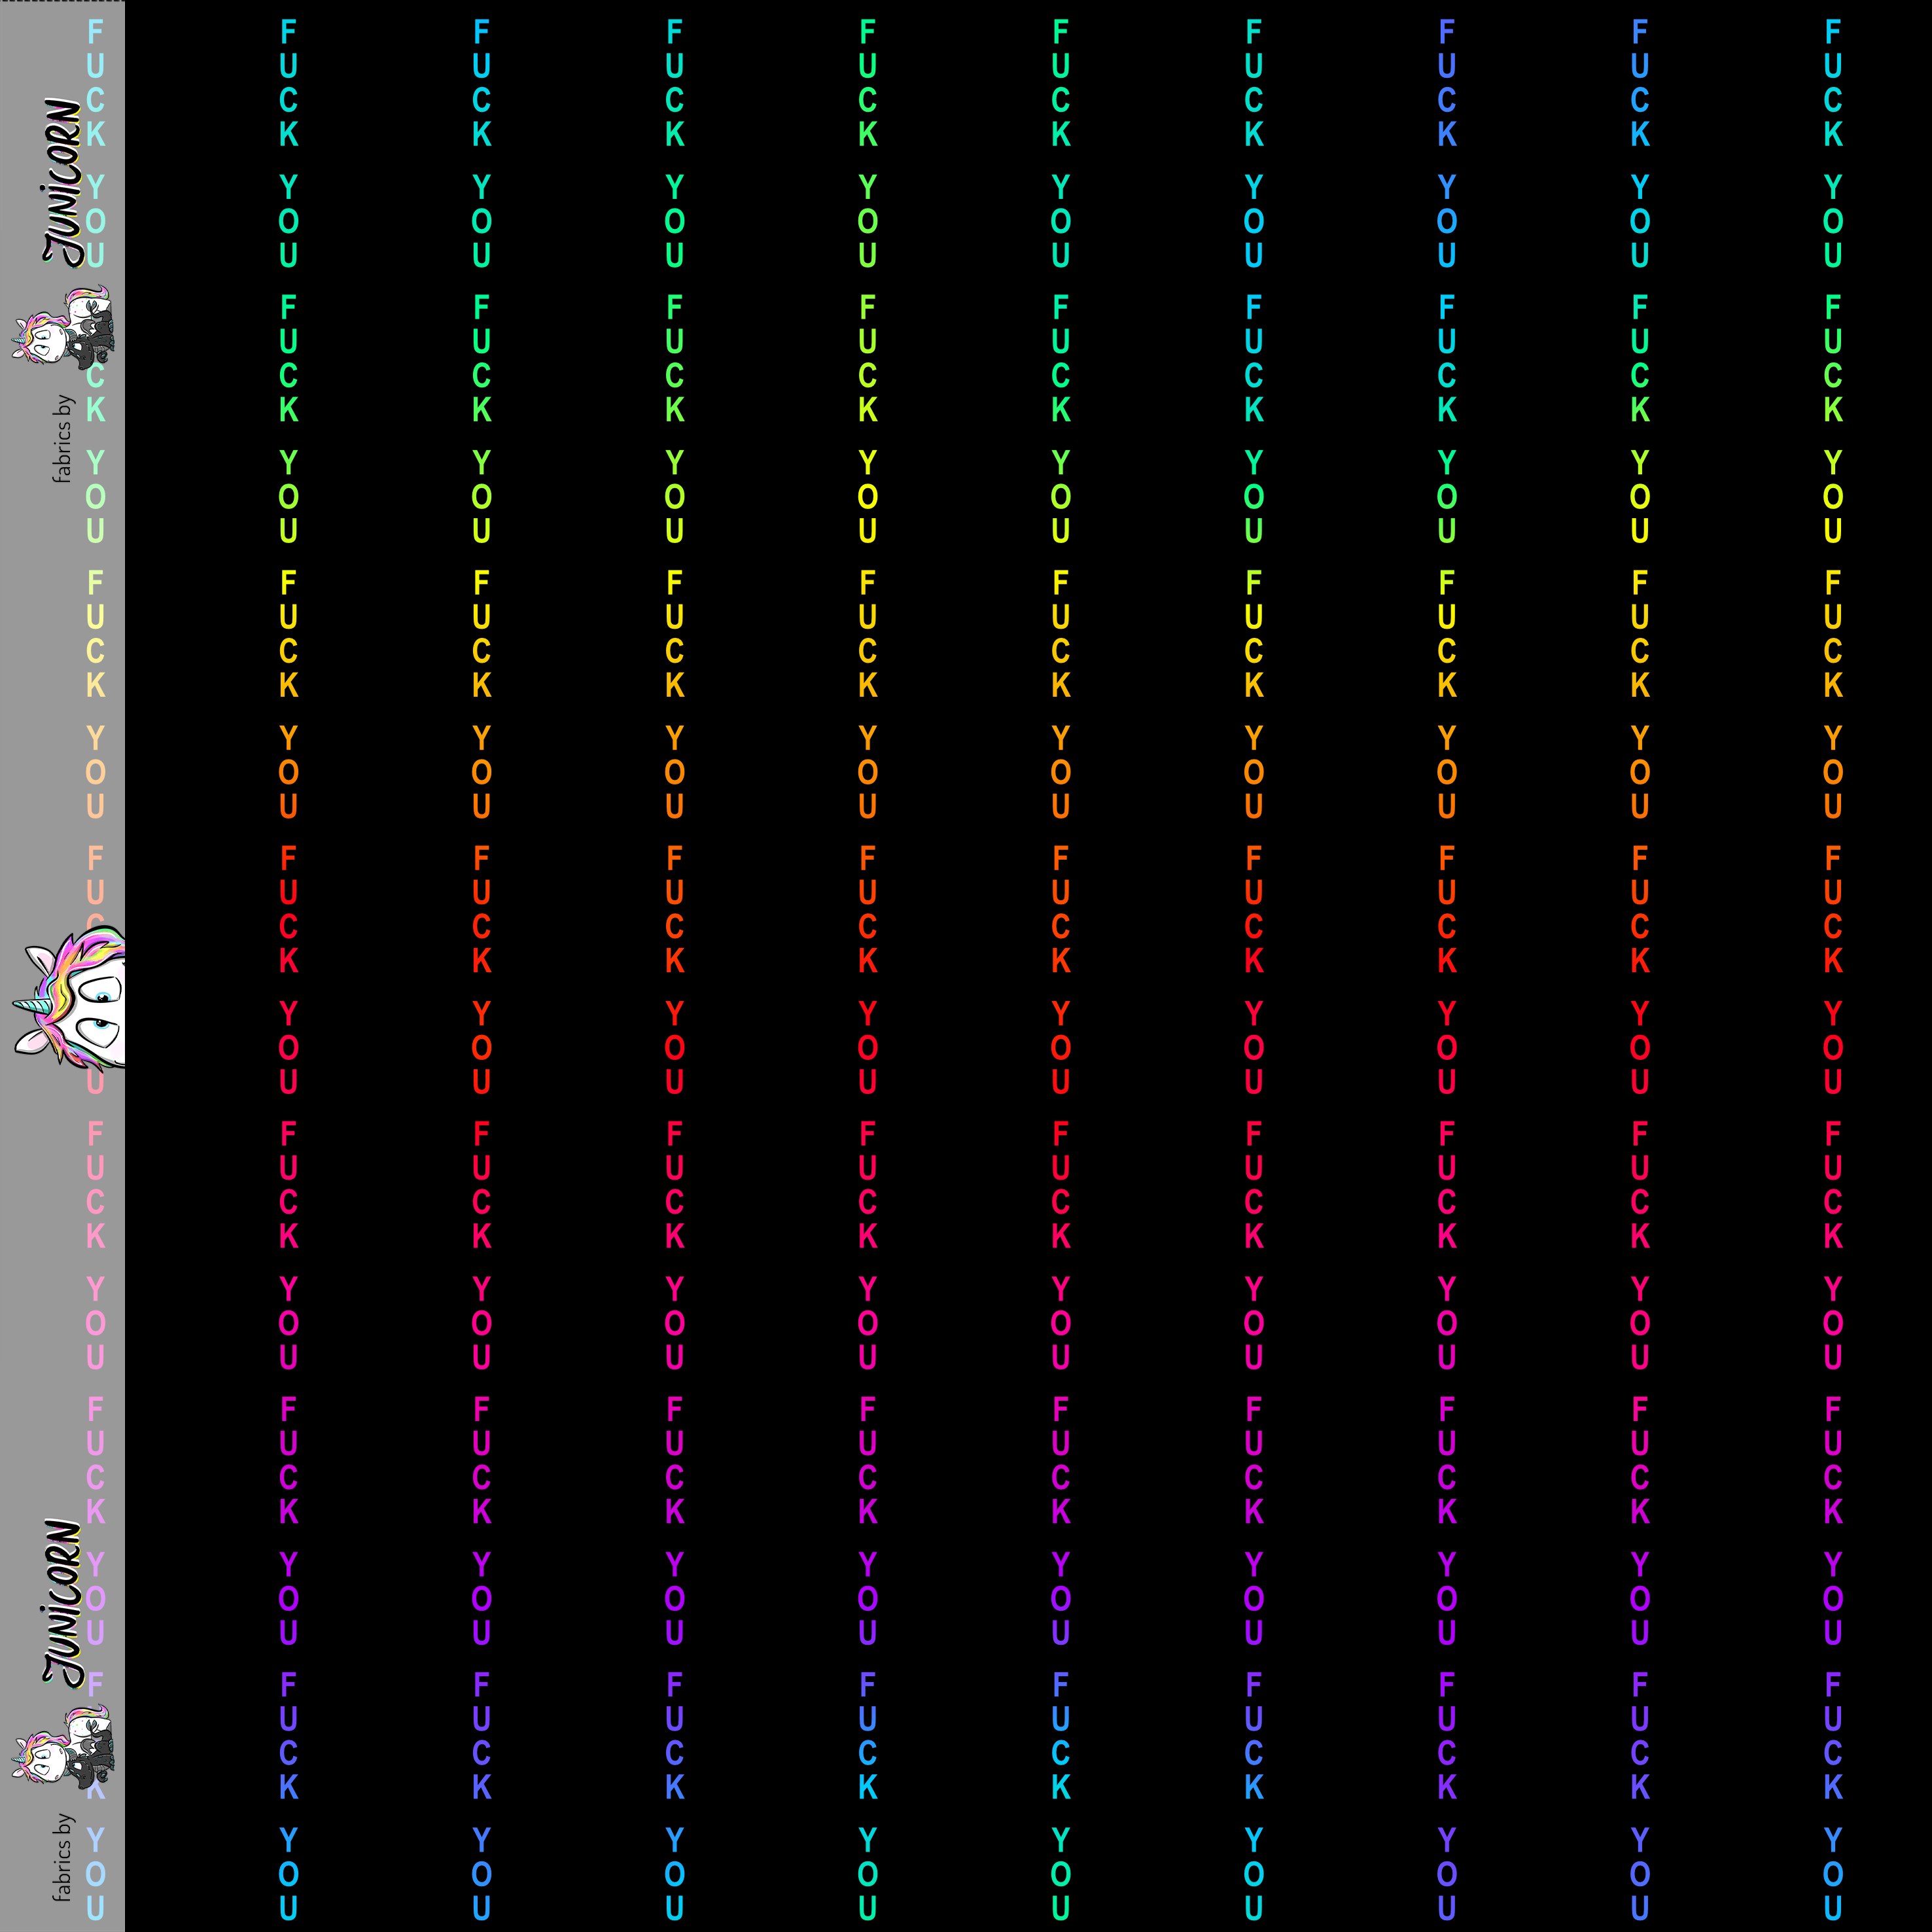
Task: Click the upper Junicorn script logo
Action: (62, 182)
